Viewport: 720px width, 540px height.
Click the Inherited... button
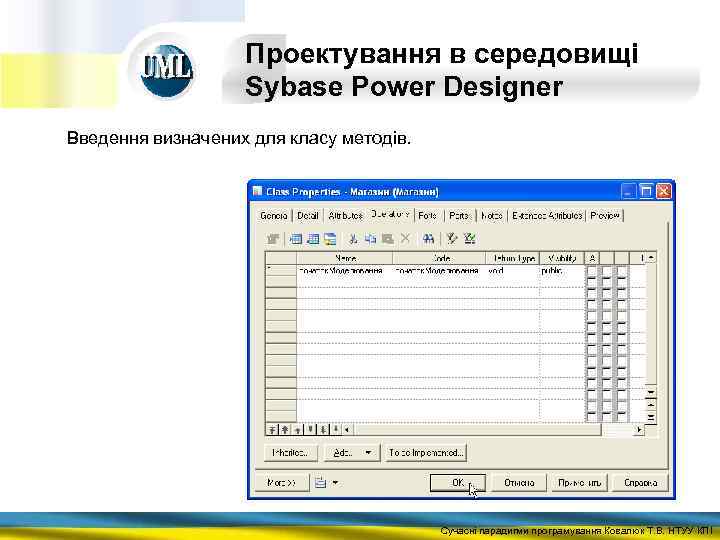(x=290, y=453)
